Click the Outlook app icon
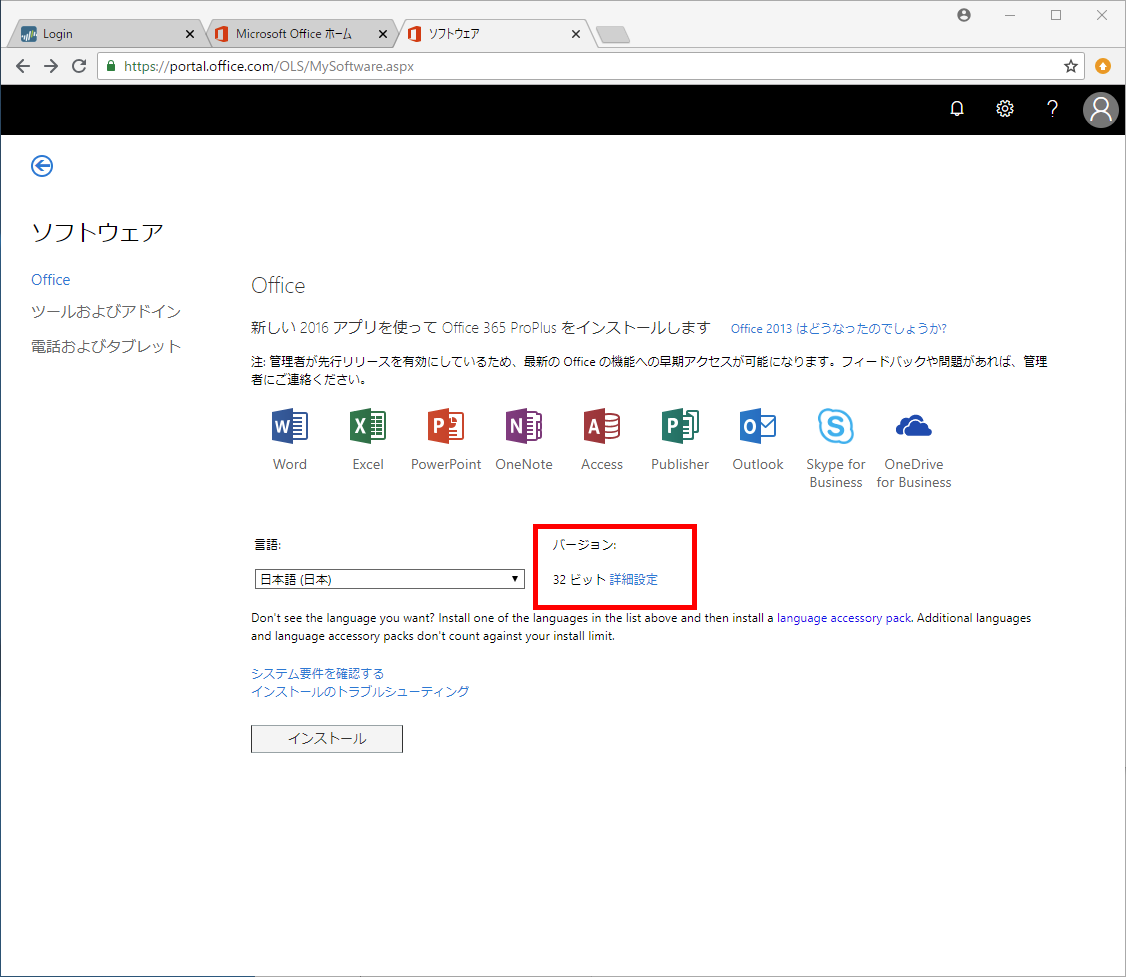 [x=758, y=426]
